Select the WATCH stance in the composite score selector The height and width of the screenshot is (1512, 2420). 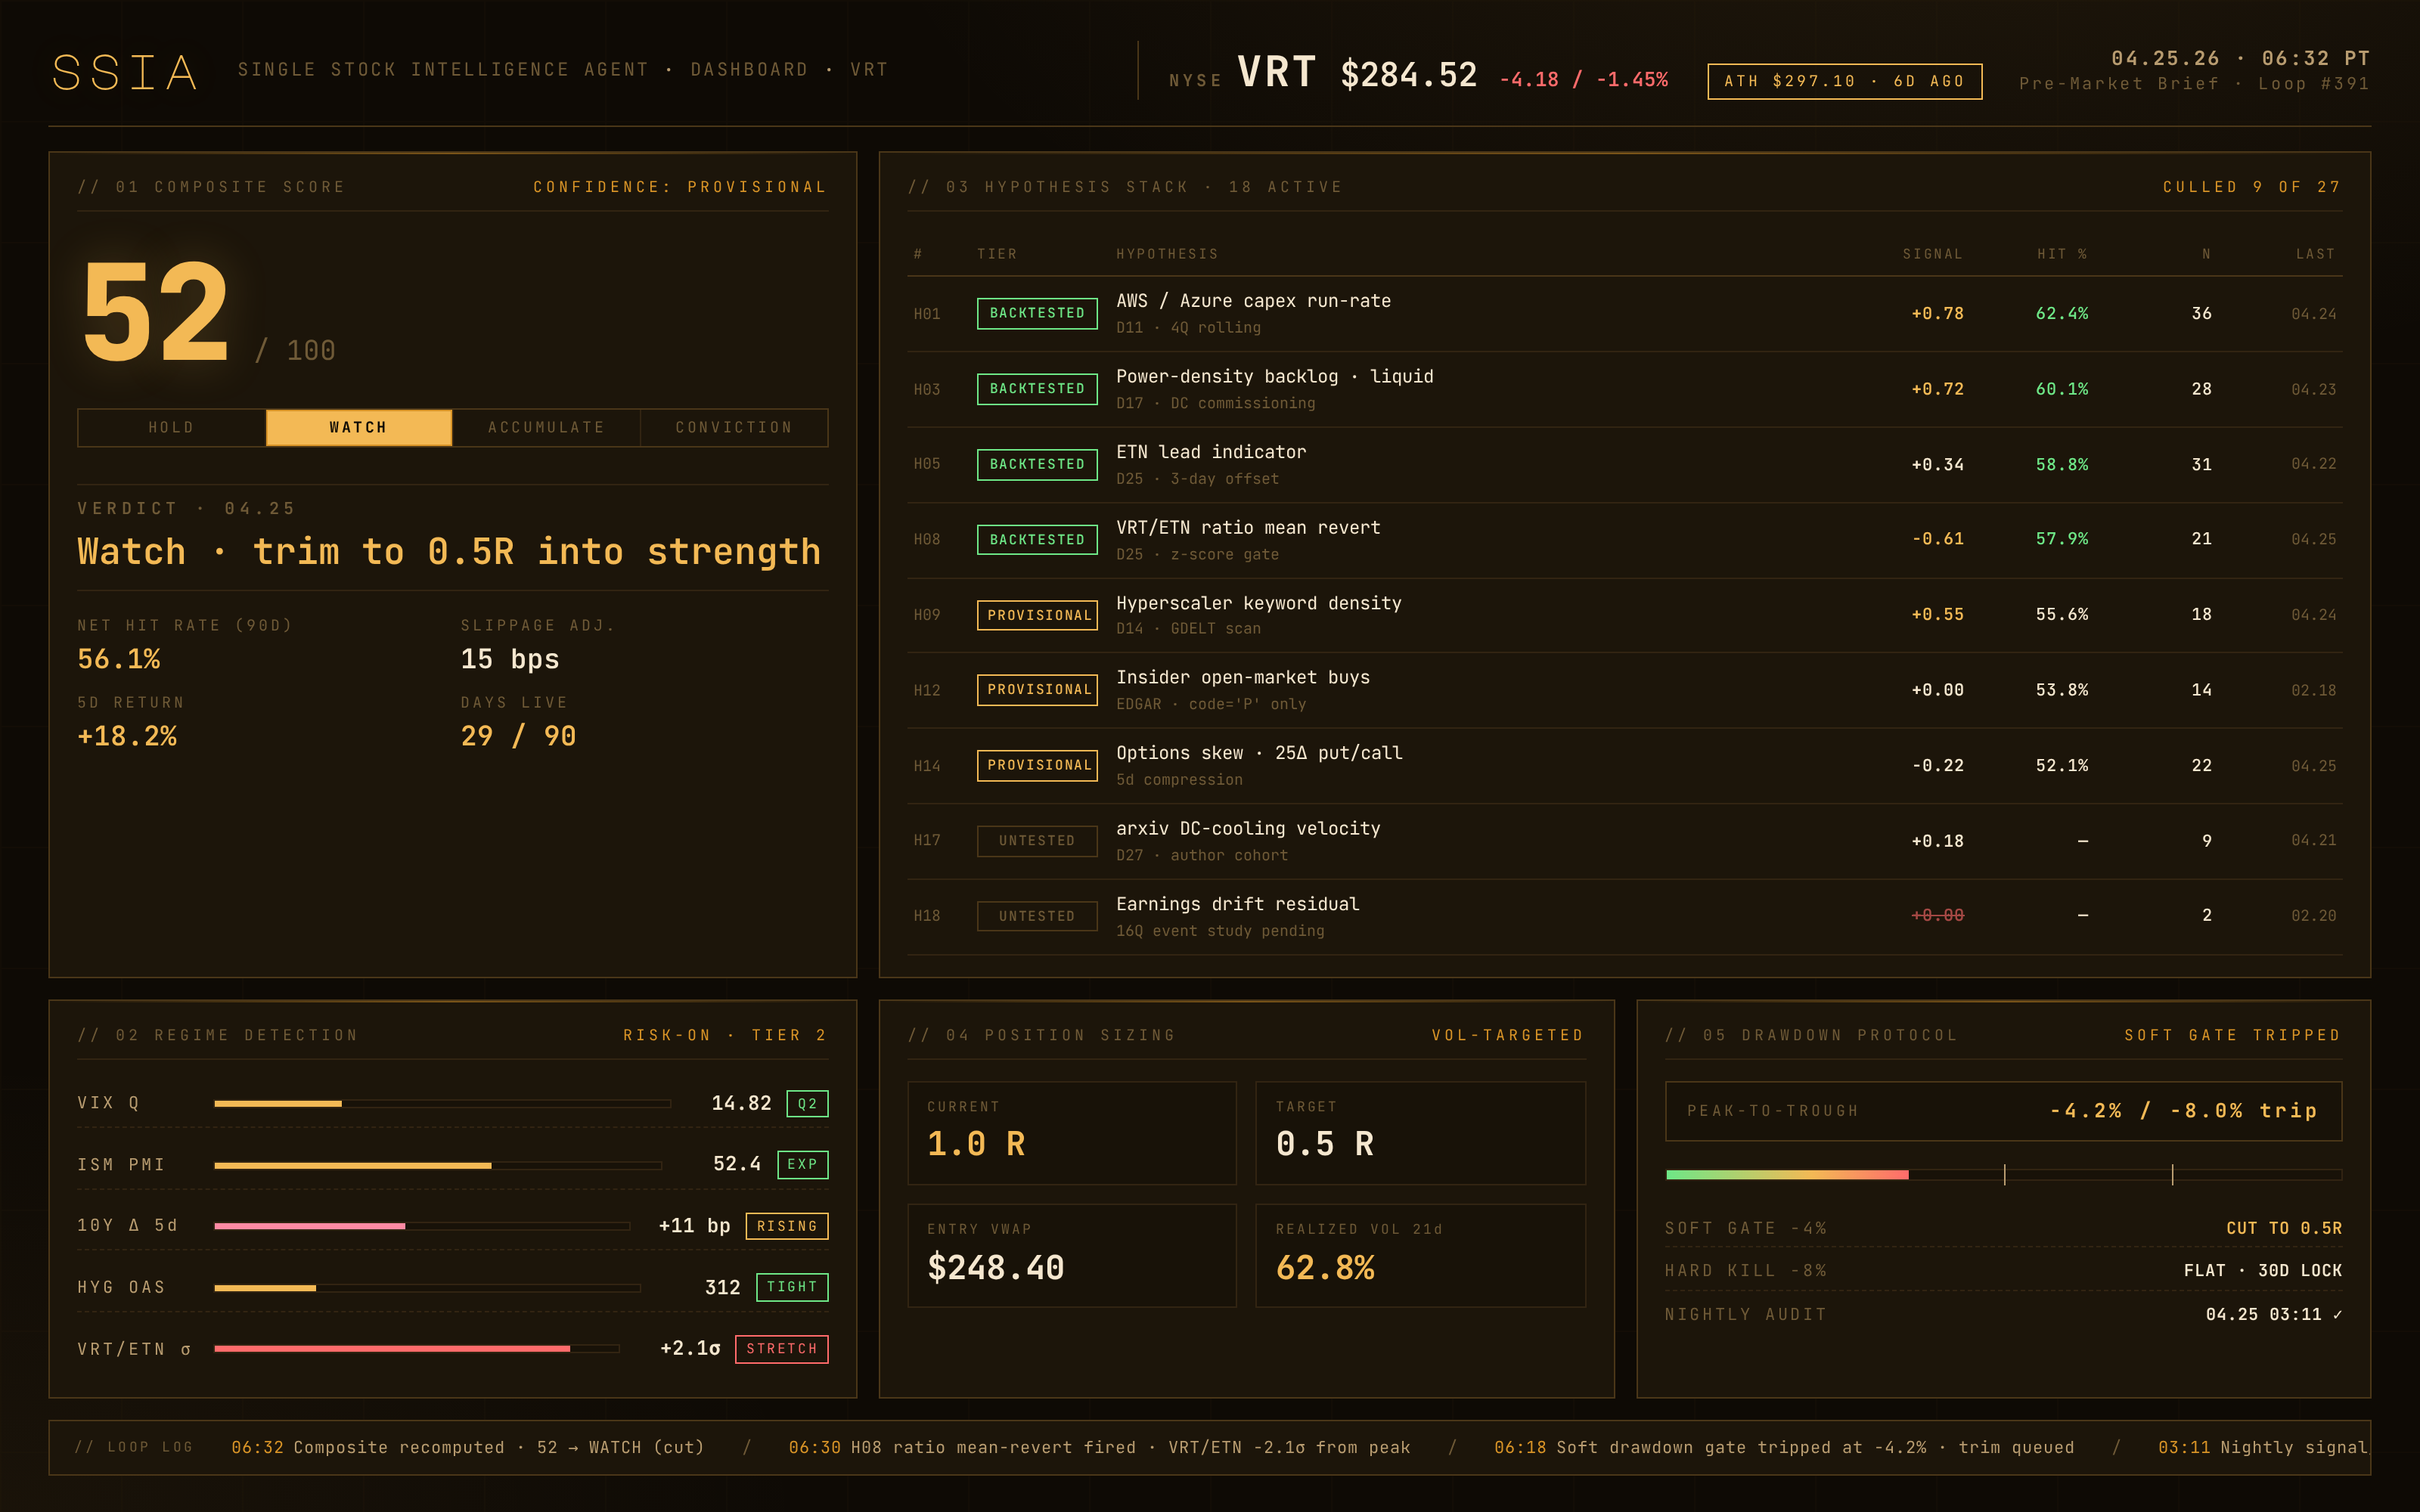(357, 427)
